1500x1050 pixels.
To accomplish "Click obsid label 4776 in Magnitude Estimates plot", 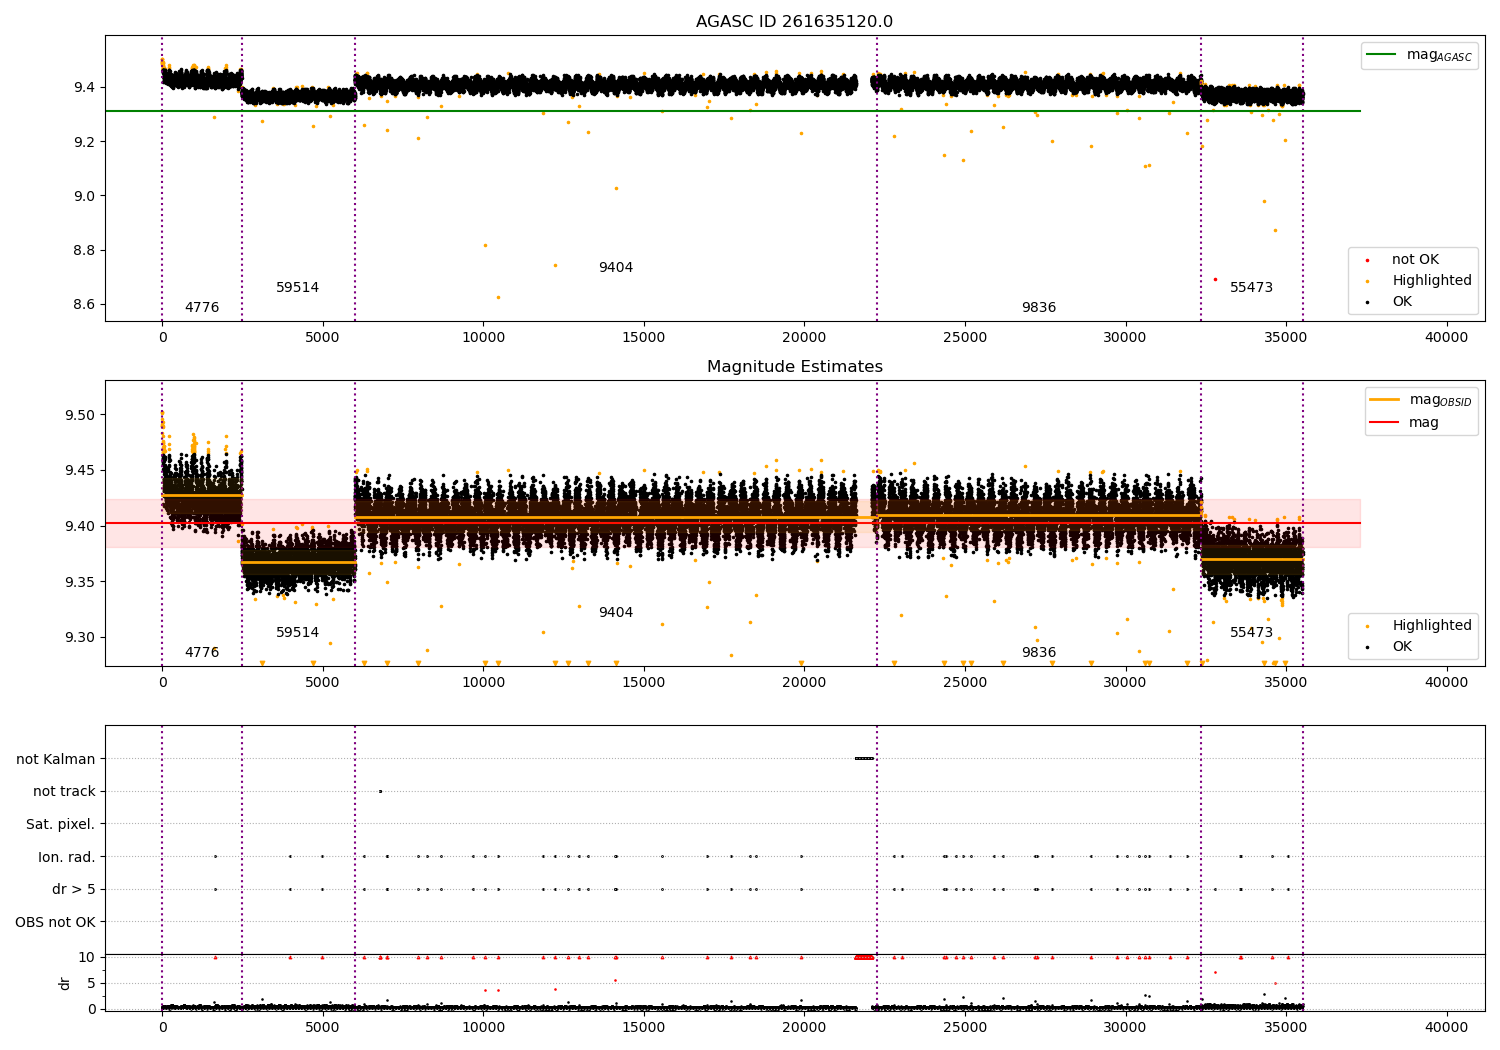I will (202, 653).
